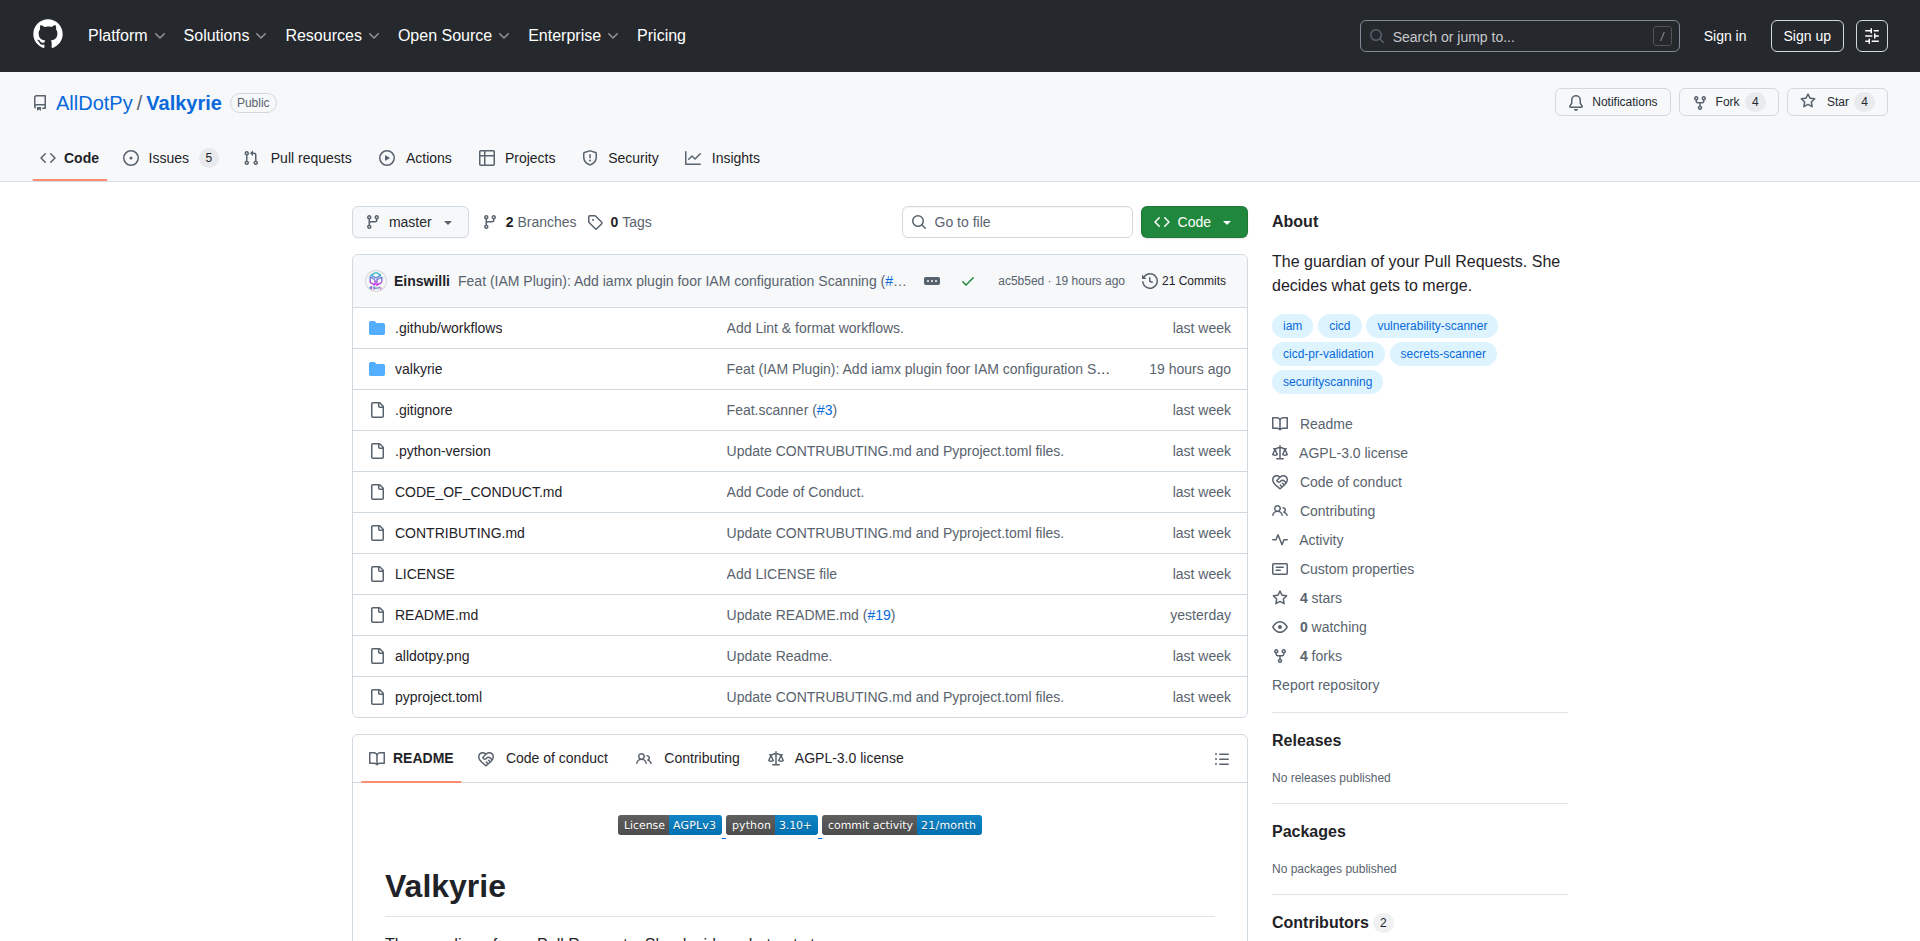Open the Readme link in About
Screen dimensions: 1920x941
click(1312, 424)
